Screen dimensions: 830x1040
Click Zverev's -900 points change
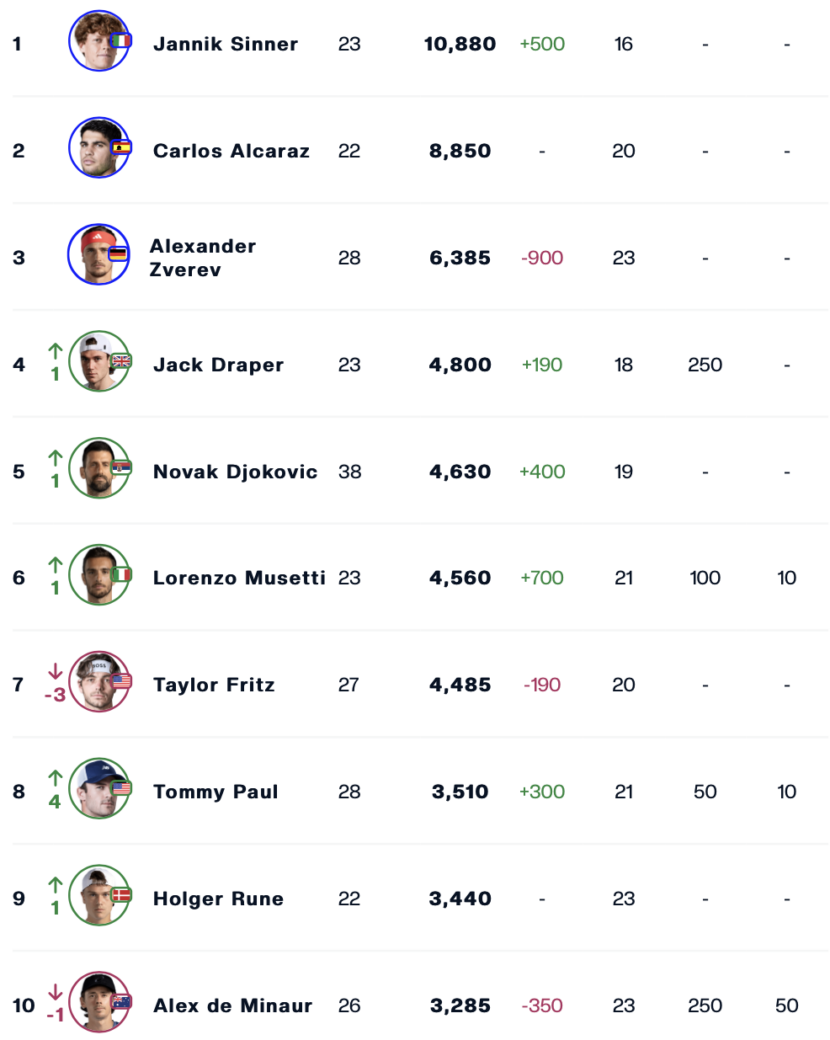pyautogui.click(x=542, y=258)
